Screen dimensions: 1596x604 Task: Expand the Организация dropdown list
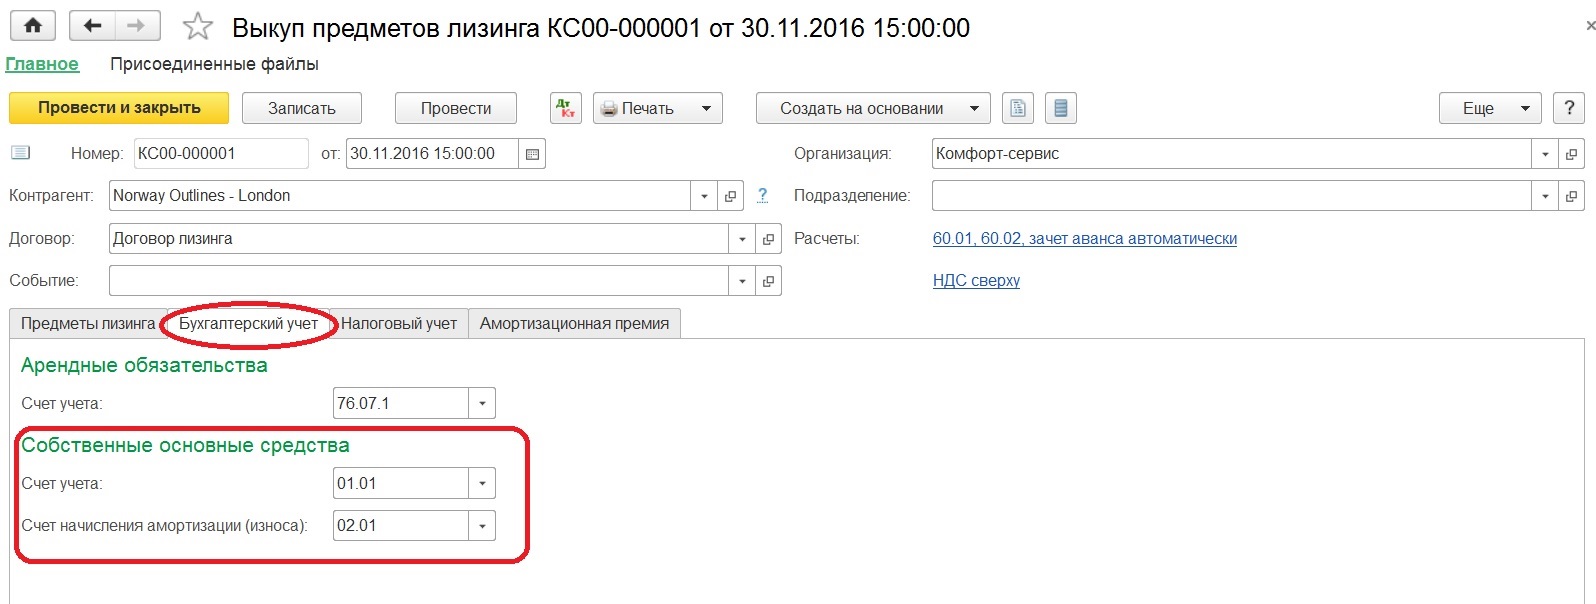(x=1545, y=154)
